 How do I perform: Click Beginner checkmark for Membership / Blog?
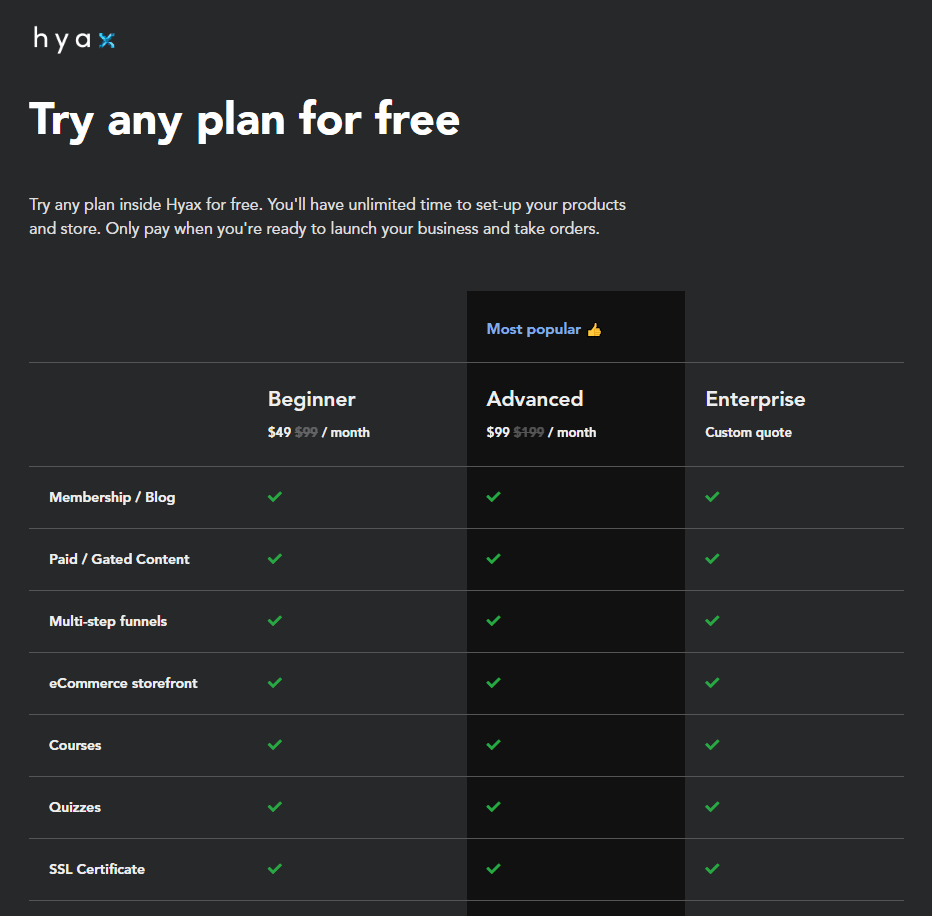pos(275,497)
